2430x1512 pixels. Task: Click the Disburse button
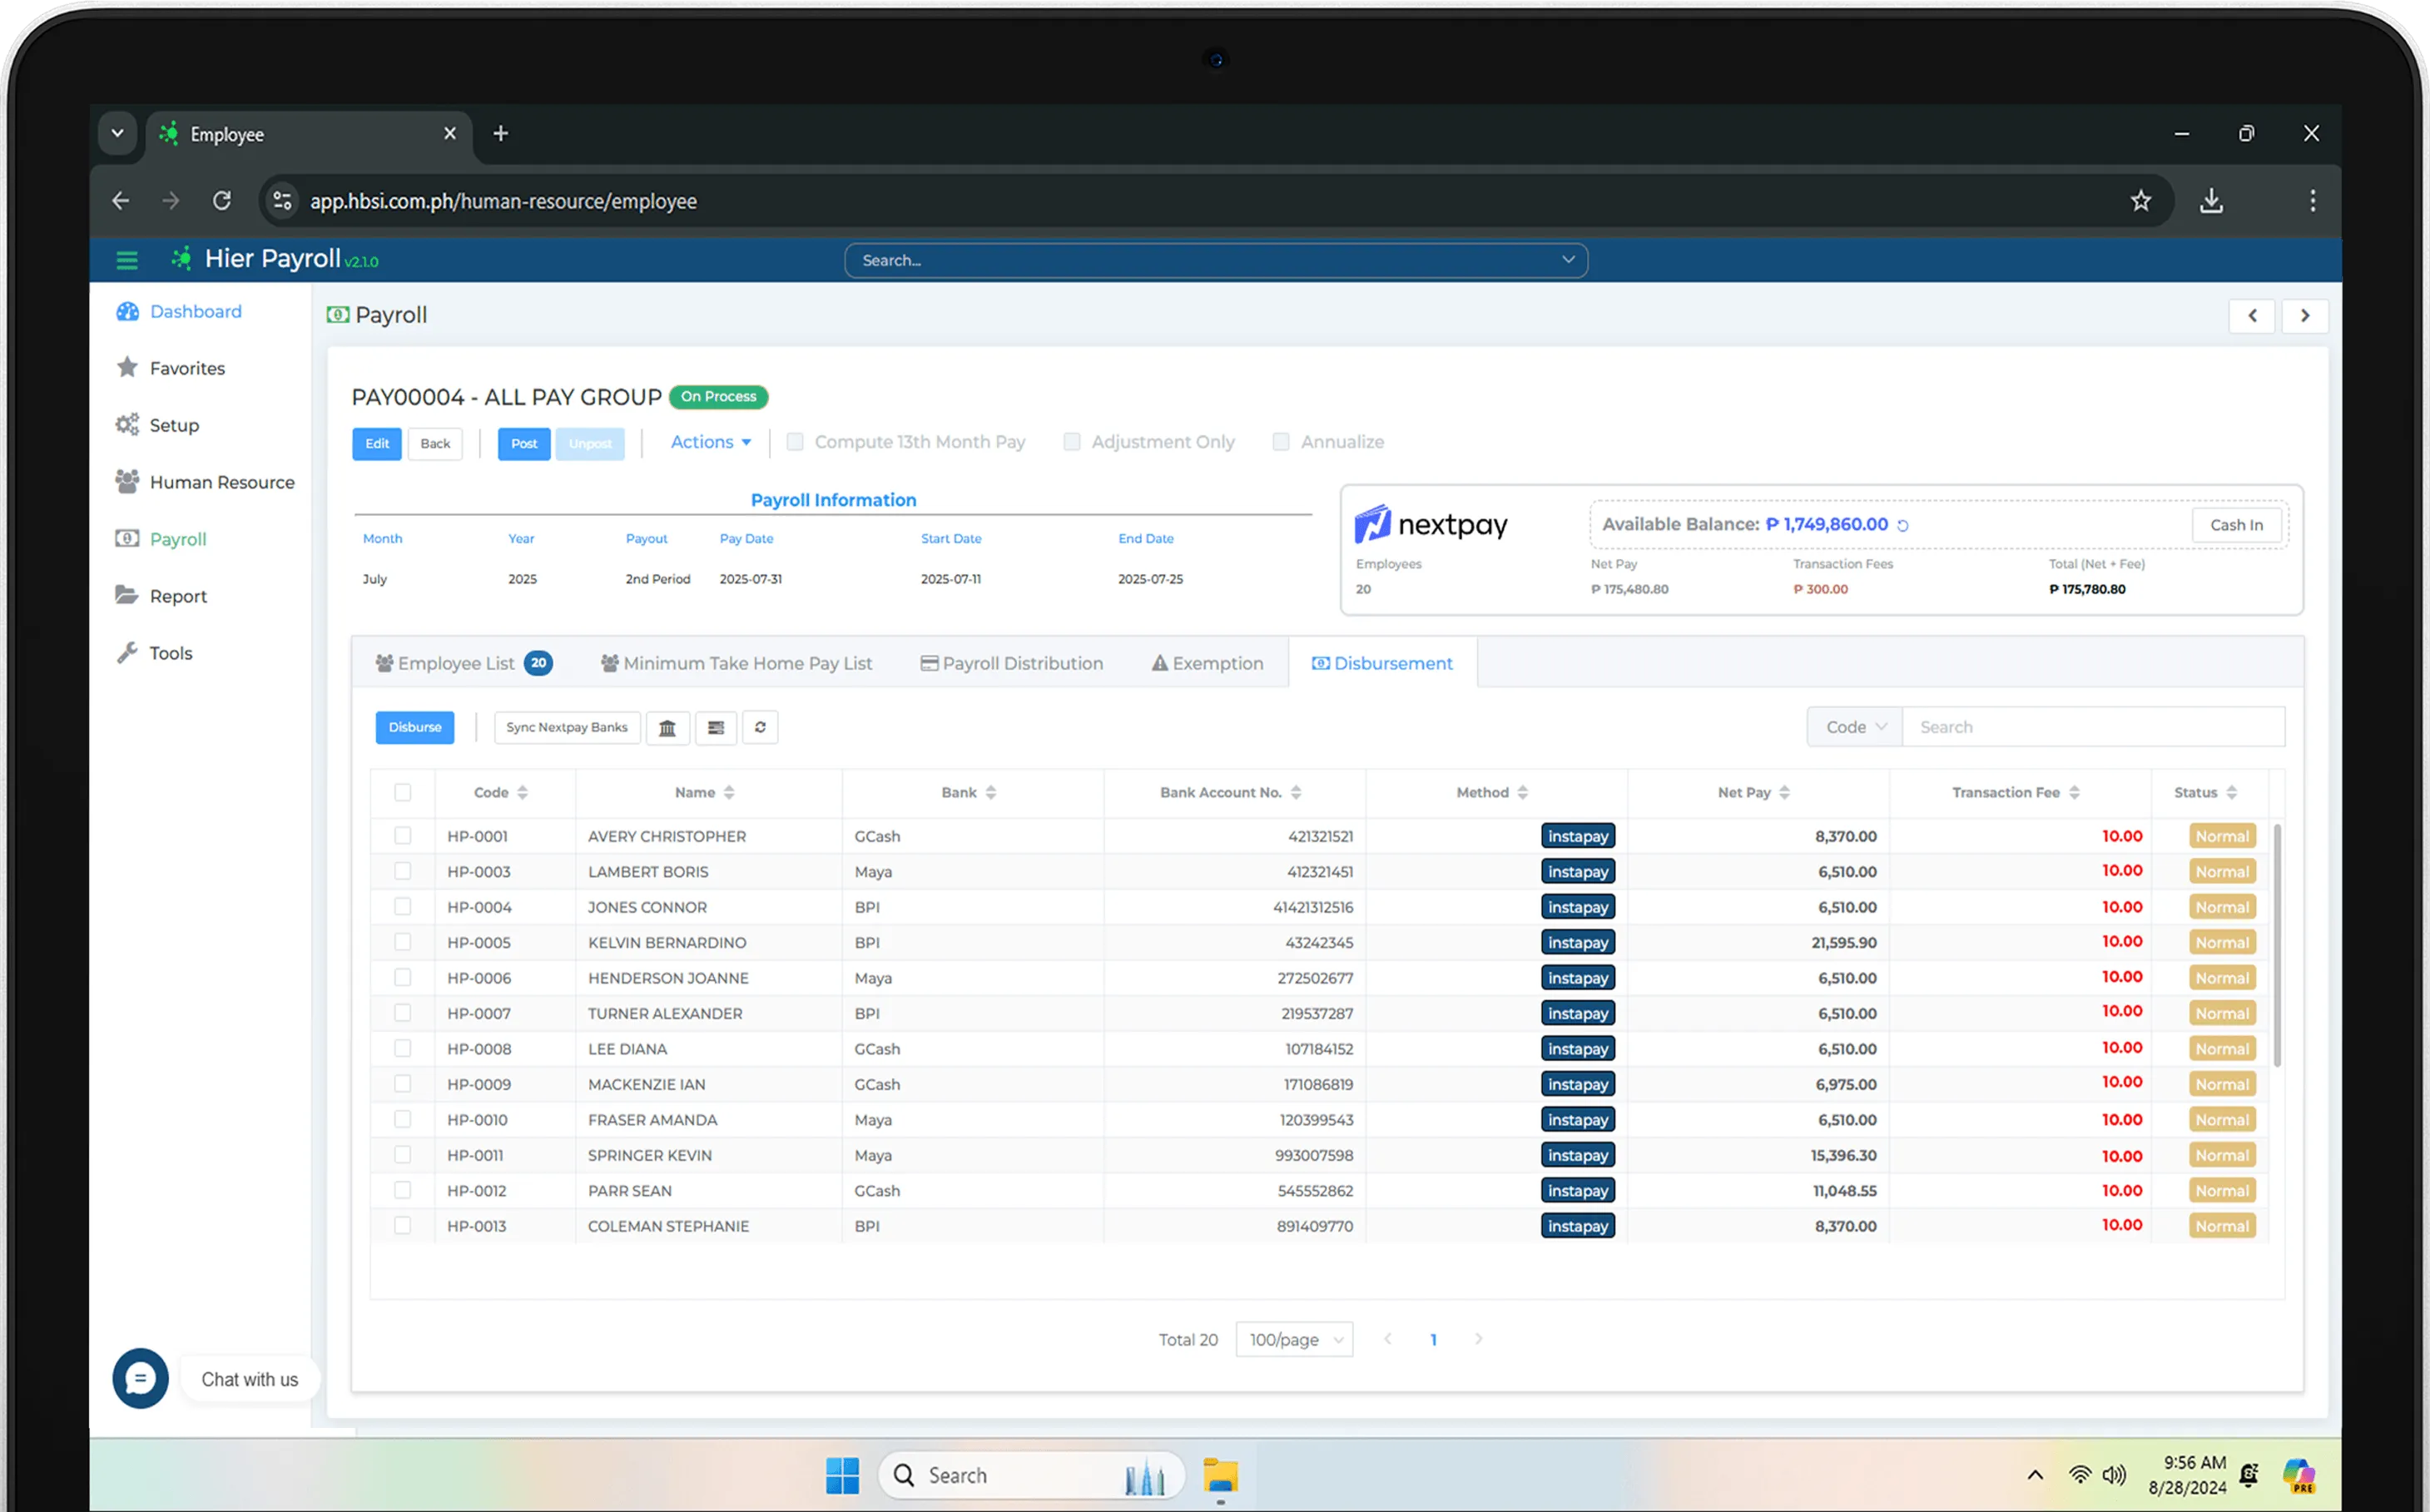click(415, 727)
